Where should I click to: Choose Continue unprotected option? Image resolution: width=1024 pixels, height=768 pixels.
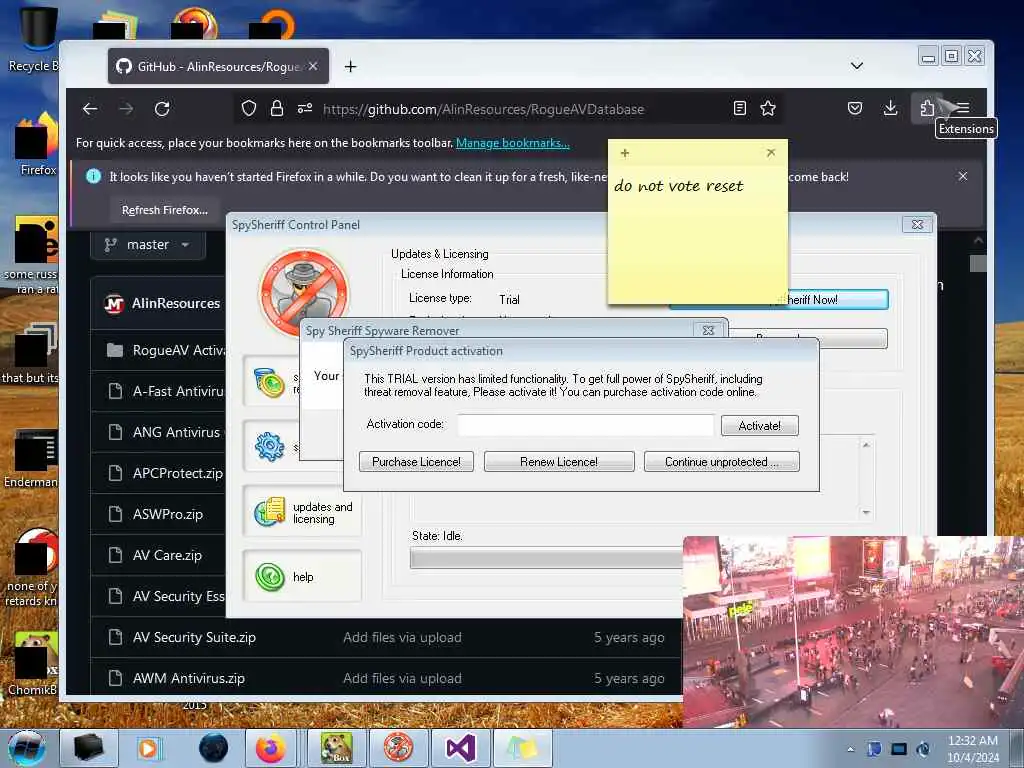click(x=722, y=462)
